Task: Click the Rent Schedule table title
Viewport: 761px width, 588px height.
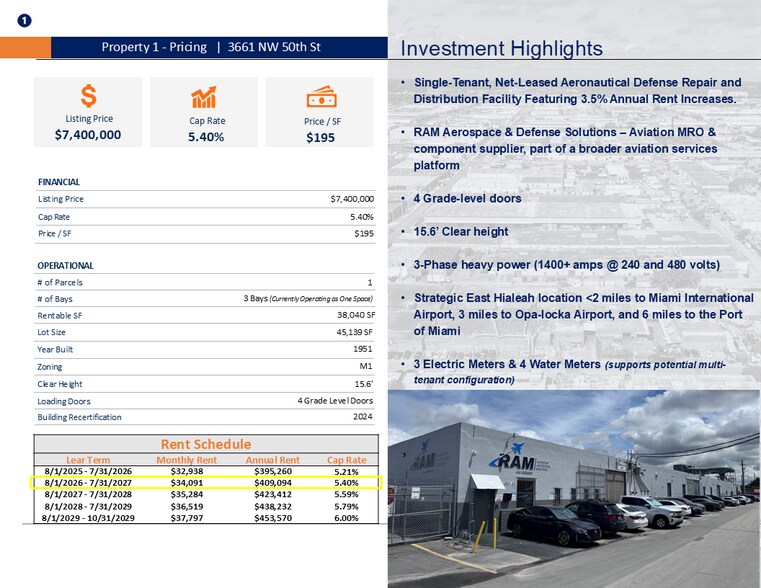Action: [x=206, y=444]
